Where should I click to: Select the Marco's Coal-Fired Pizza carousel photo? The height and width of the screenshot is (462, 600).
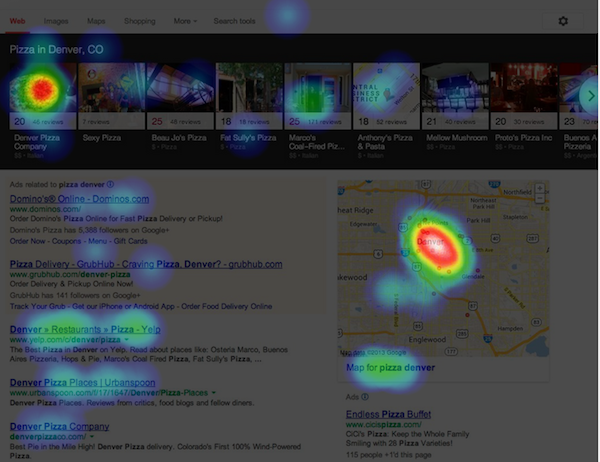(x=318, y=88)
